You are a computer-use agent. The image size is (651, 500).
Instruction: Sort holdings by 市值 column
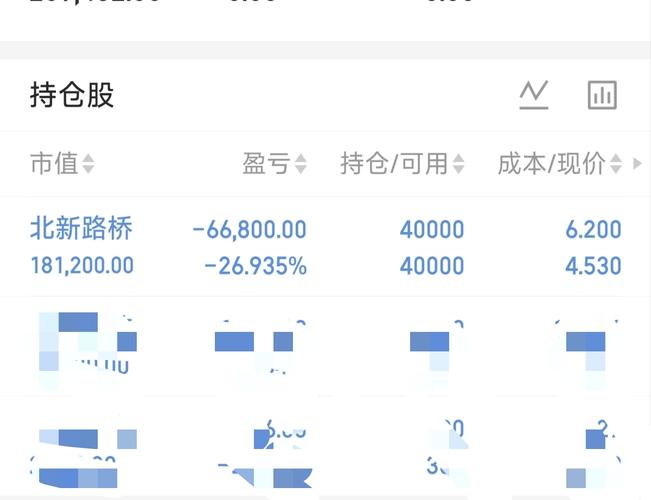(62, 163)
